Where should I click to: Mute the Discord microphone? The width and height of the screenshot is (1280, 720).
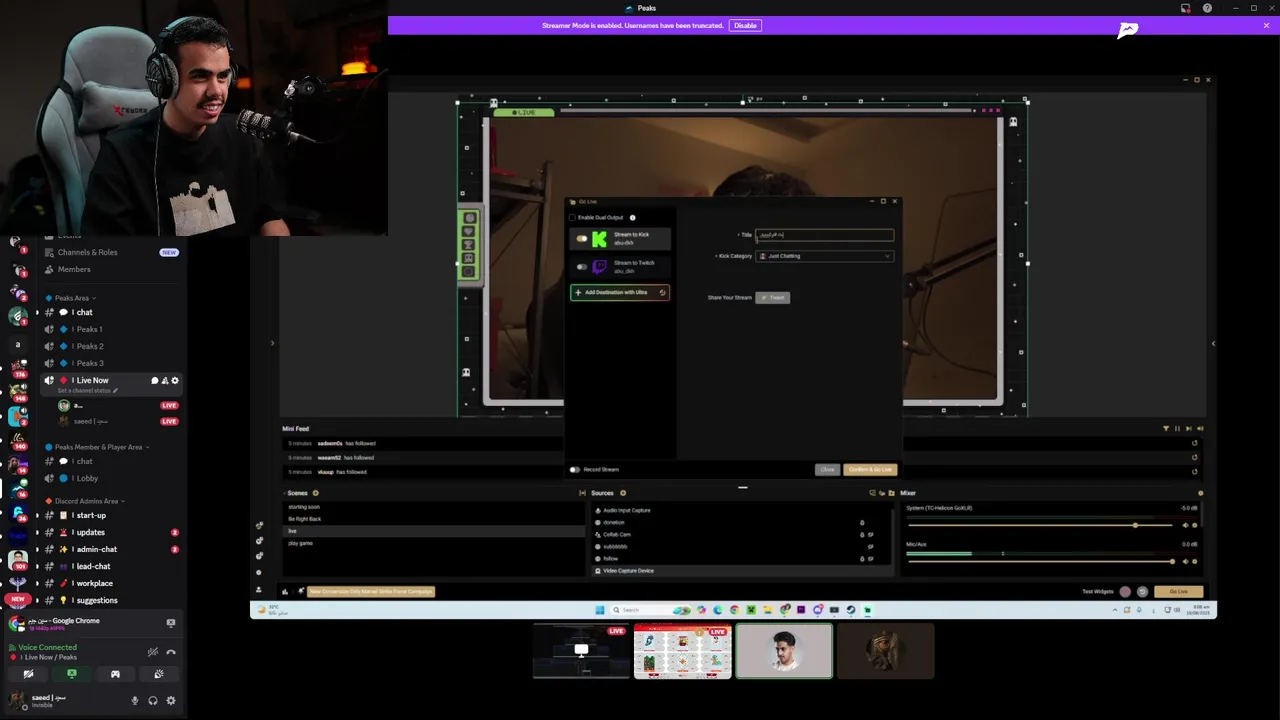pos(135,701)
